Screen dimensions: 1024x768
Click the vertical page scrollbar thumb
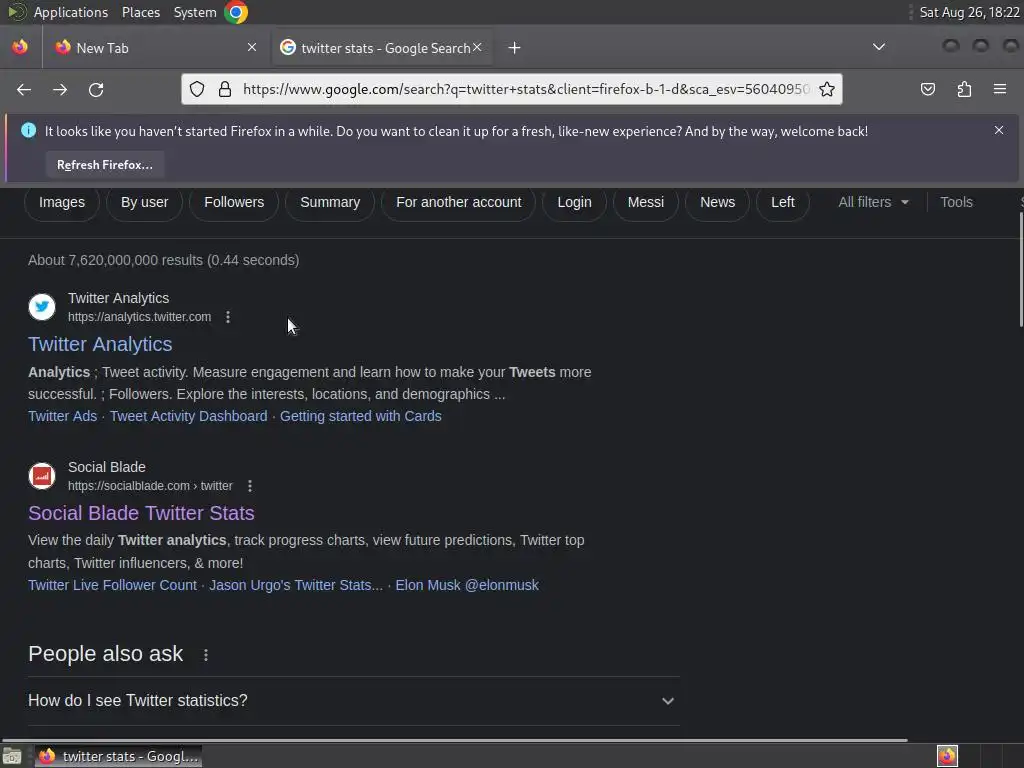pos(1021,269)
